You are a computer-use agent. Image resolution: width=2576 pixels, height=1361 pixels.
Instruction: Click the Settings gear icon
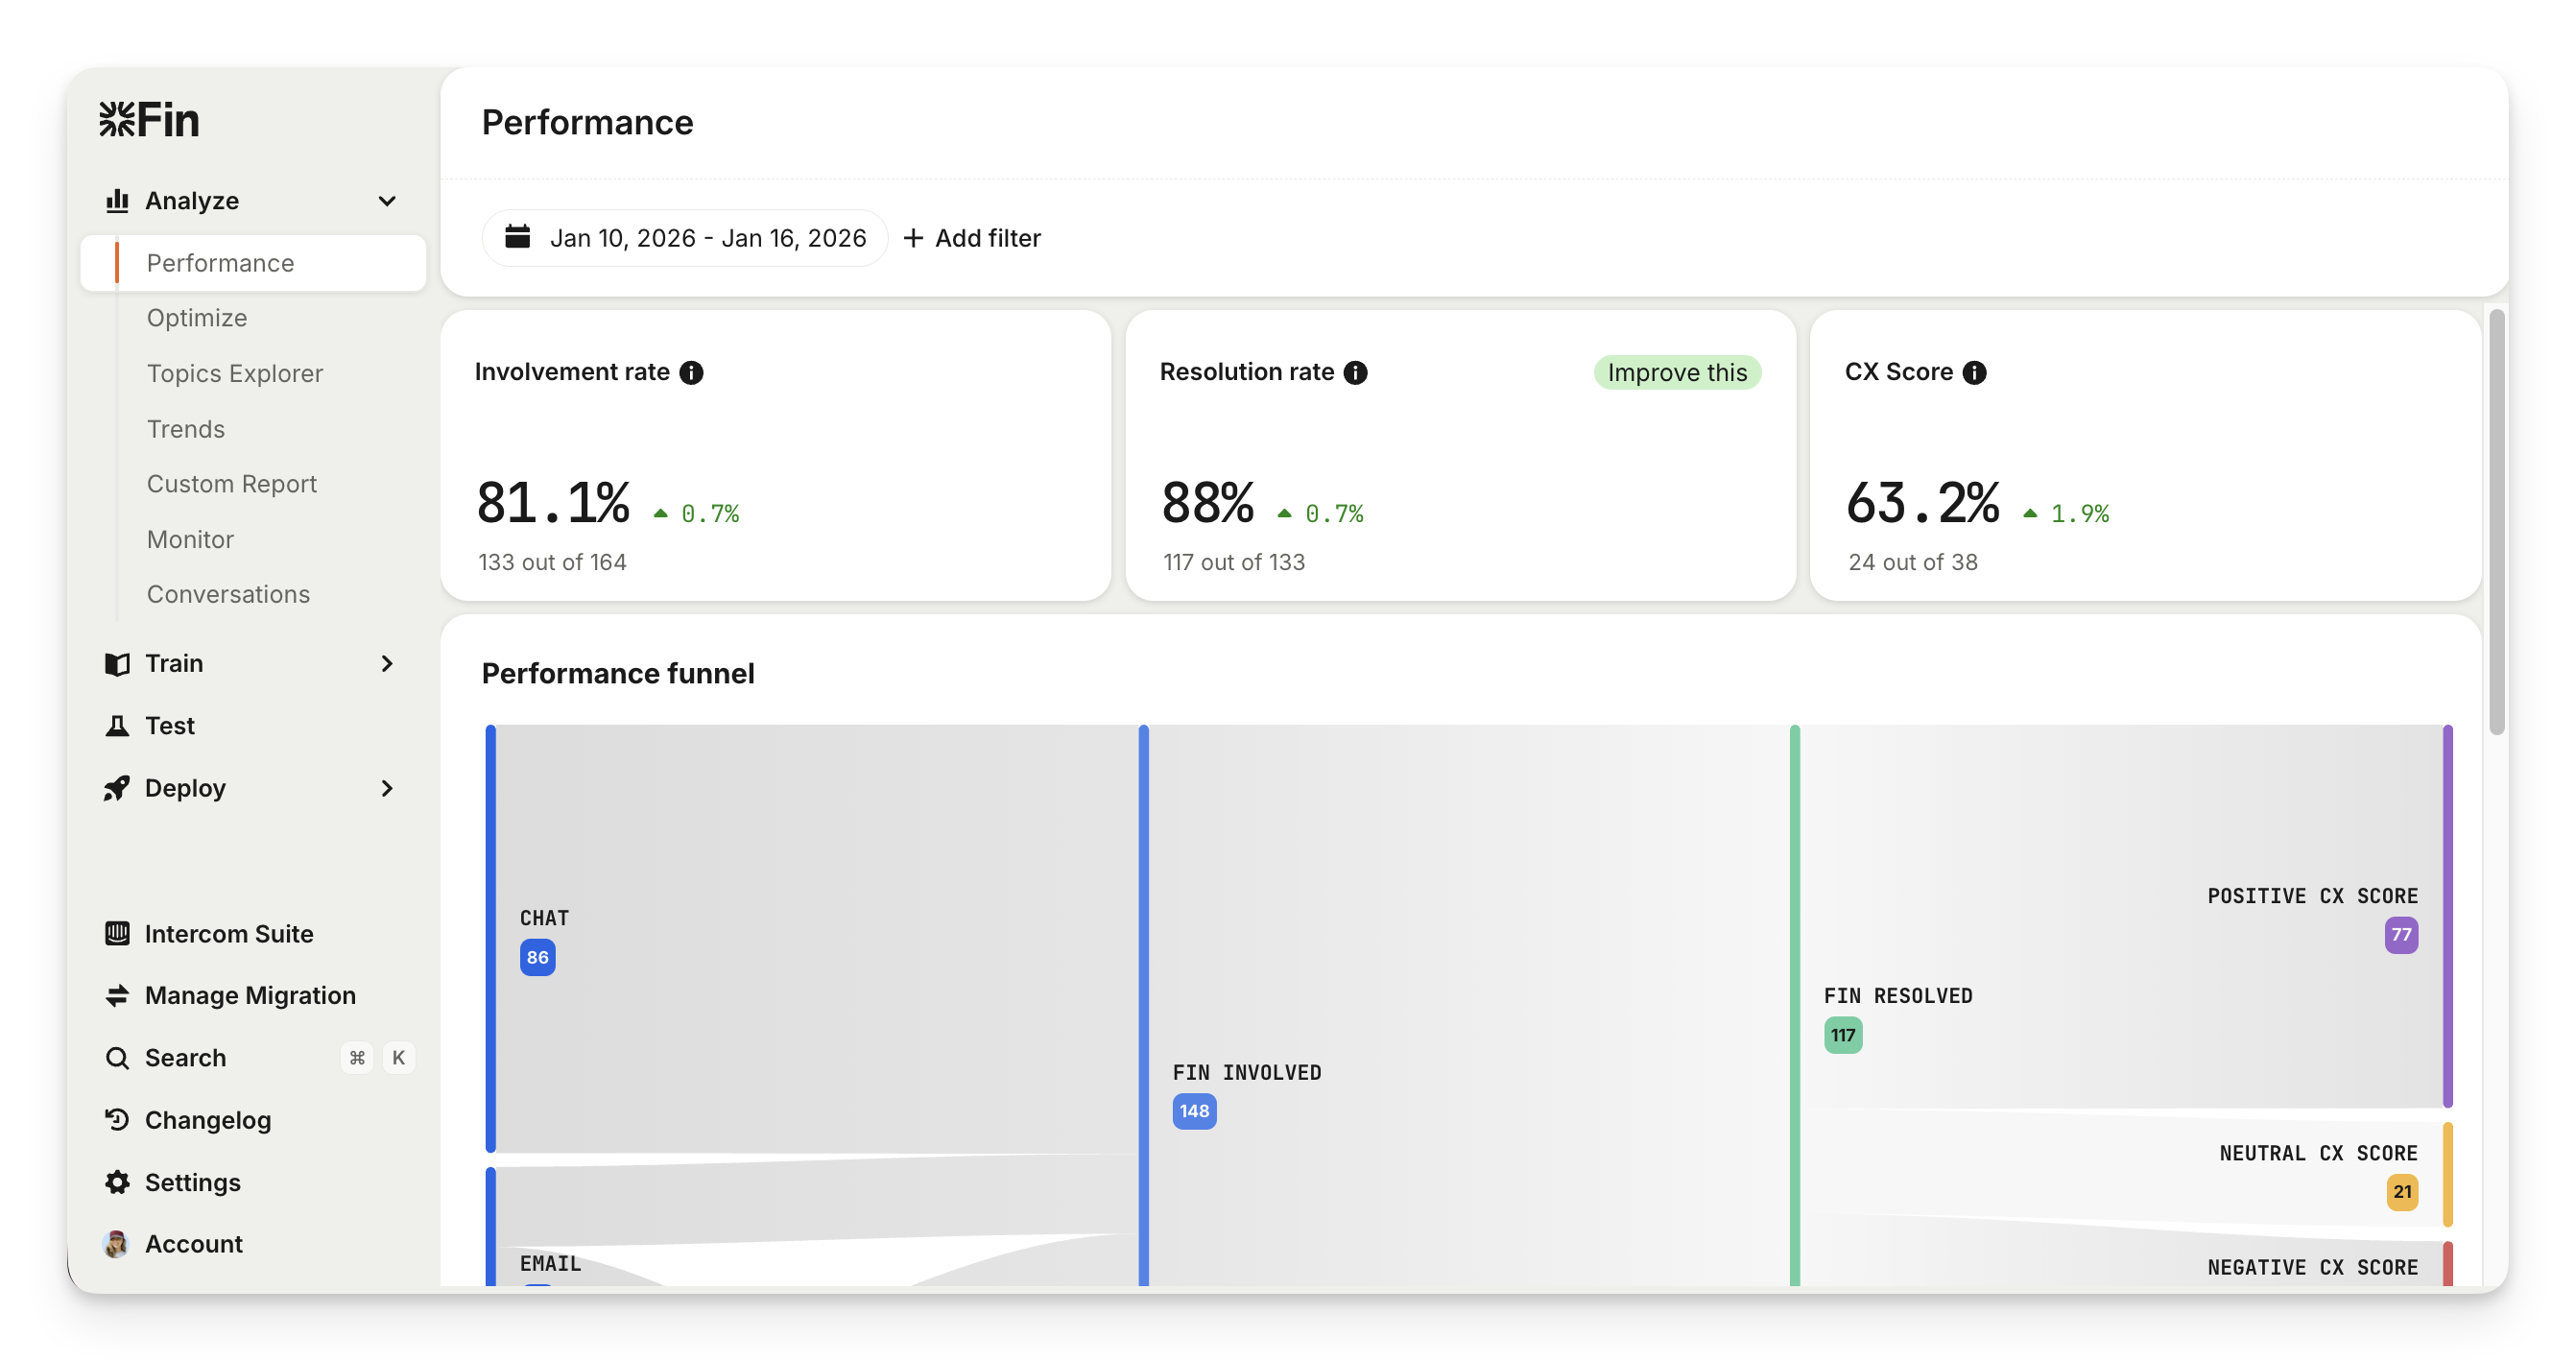[x=117, y=1182]
